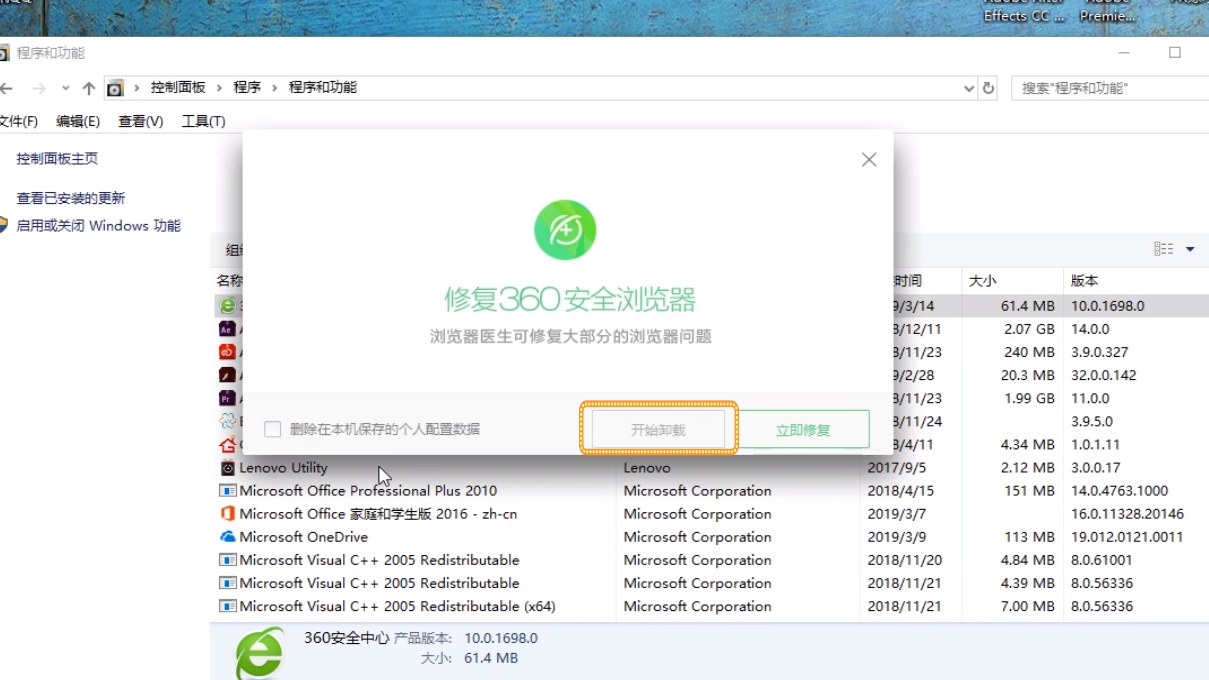Open the recent locations dropdown chevron
Viewport: 1209px width, 680px height.
point(65,88)
